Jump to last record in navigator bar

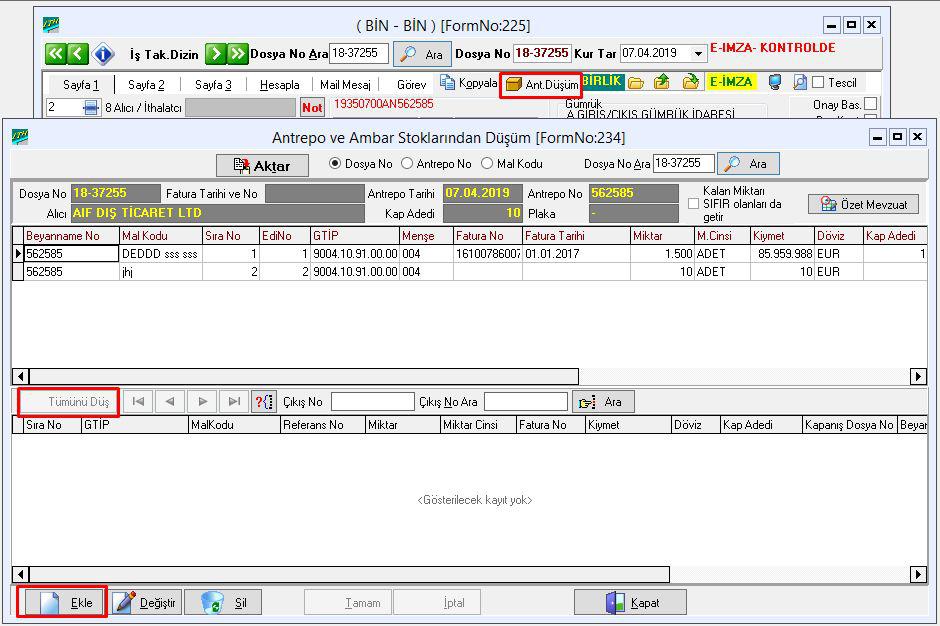click(234, 402)
